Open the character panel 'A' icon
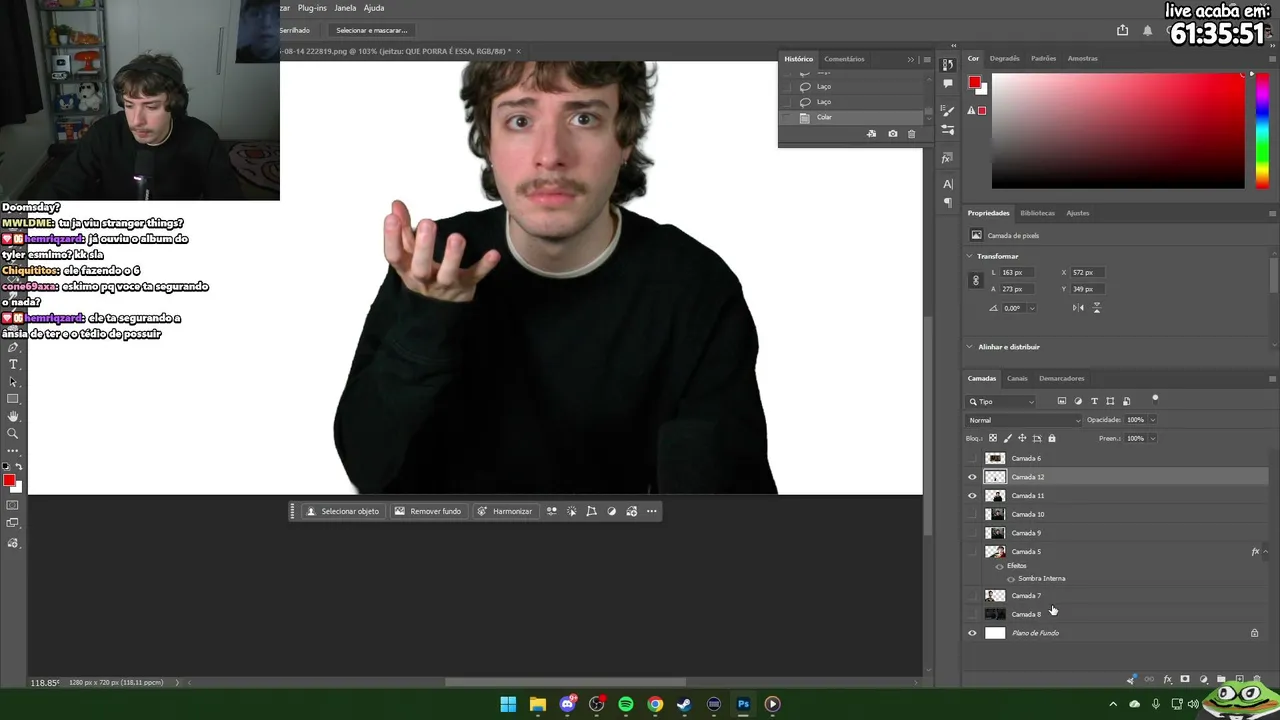The width and height of the screenshot is (1280, 720). 948,184
